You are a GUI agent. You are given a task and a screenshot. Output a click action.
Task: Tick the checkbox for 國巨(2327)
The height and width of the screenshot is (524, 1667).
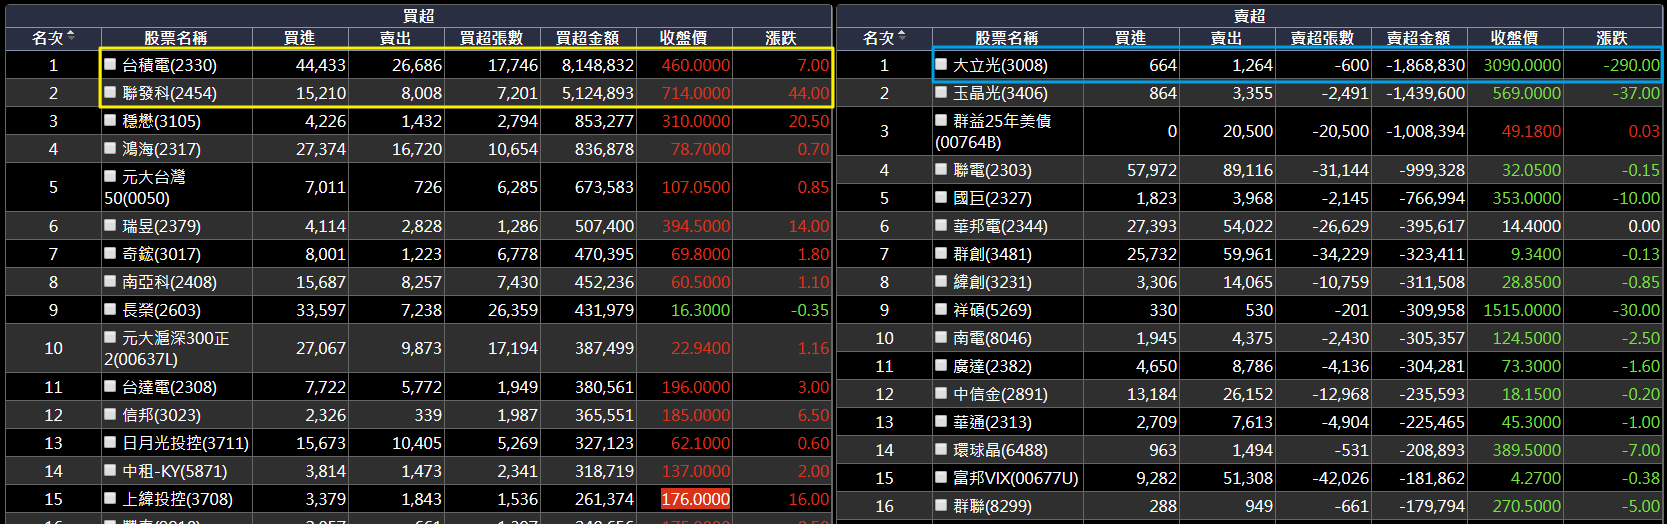[941, 197]
